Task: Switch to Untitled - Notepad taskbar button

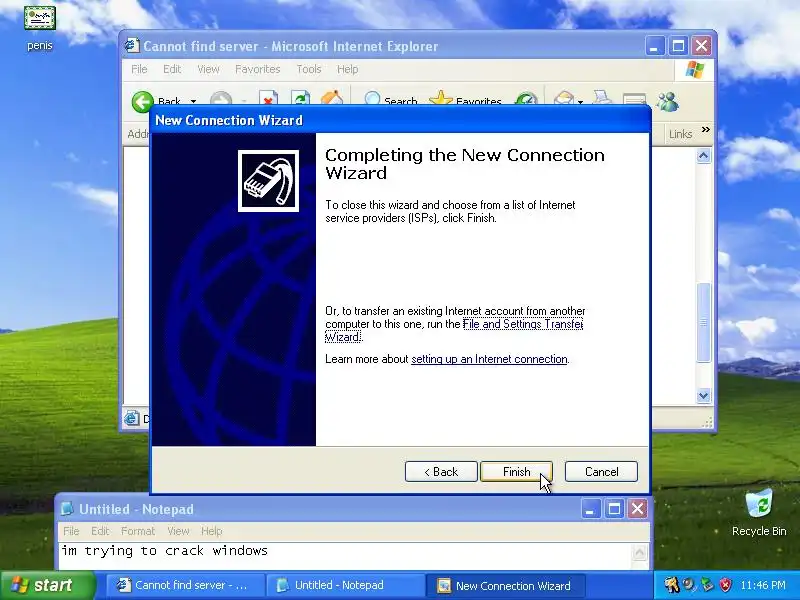Action: click(345, 585)
